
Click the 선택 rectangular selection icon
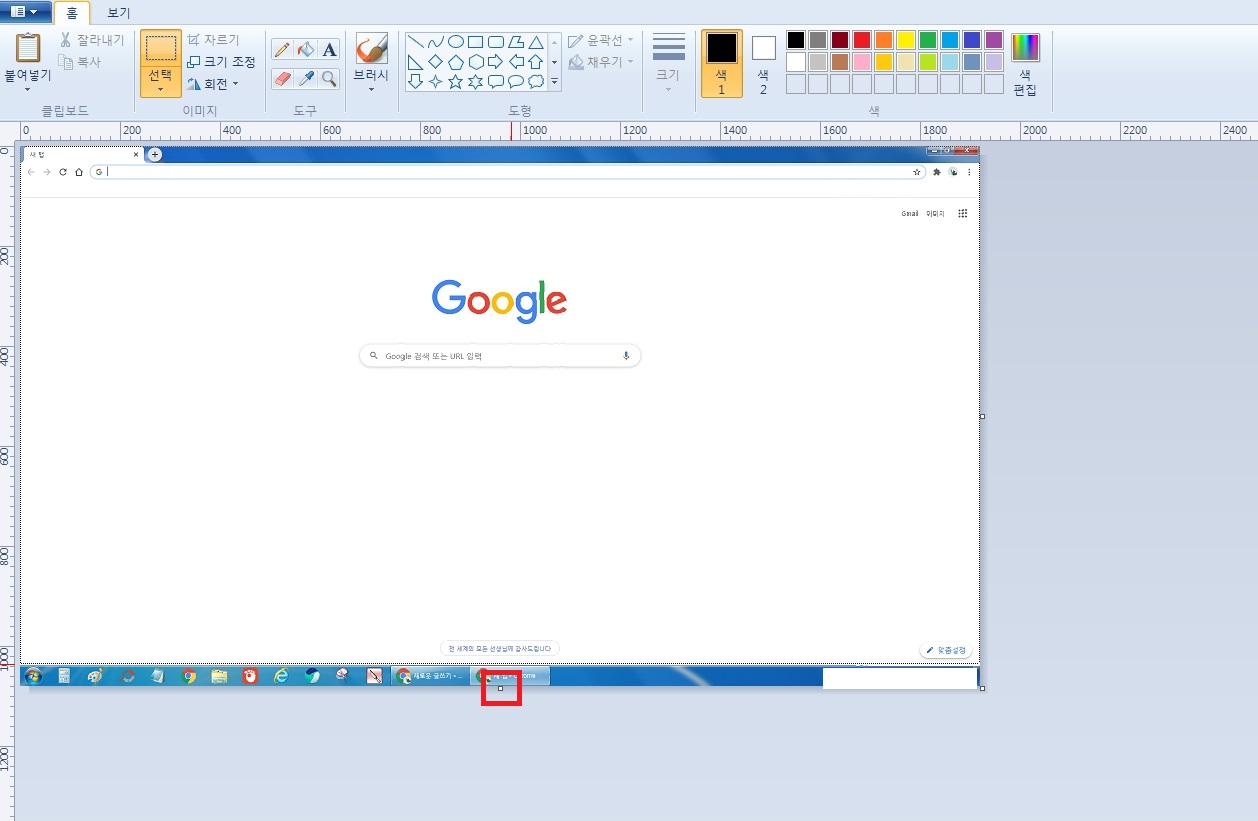[x=160, y=47]
